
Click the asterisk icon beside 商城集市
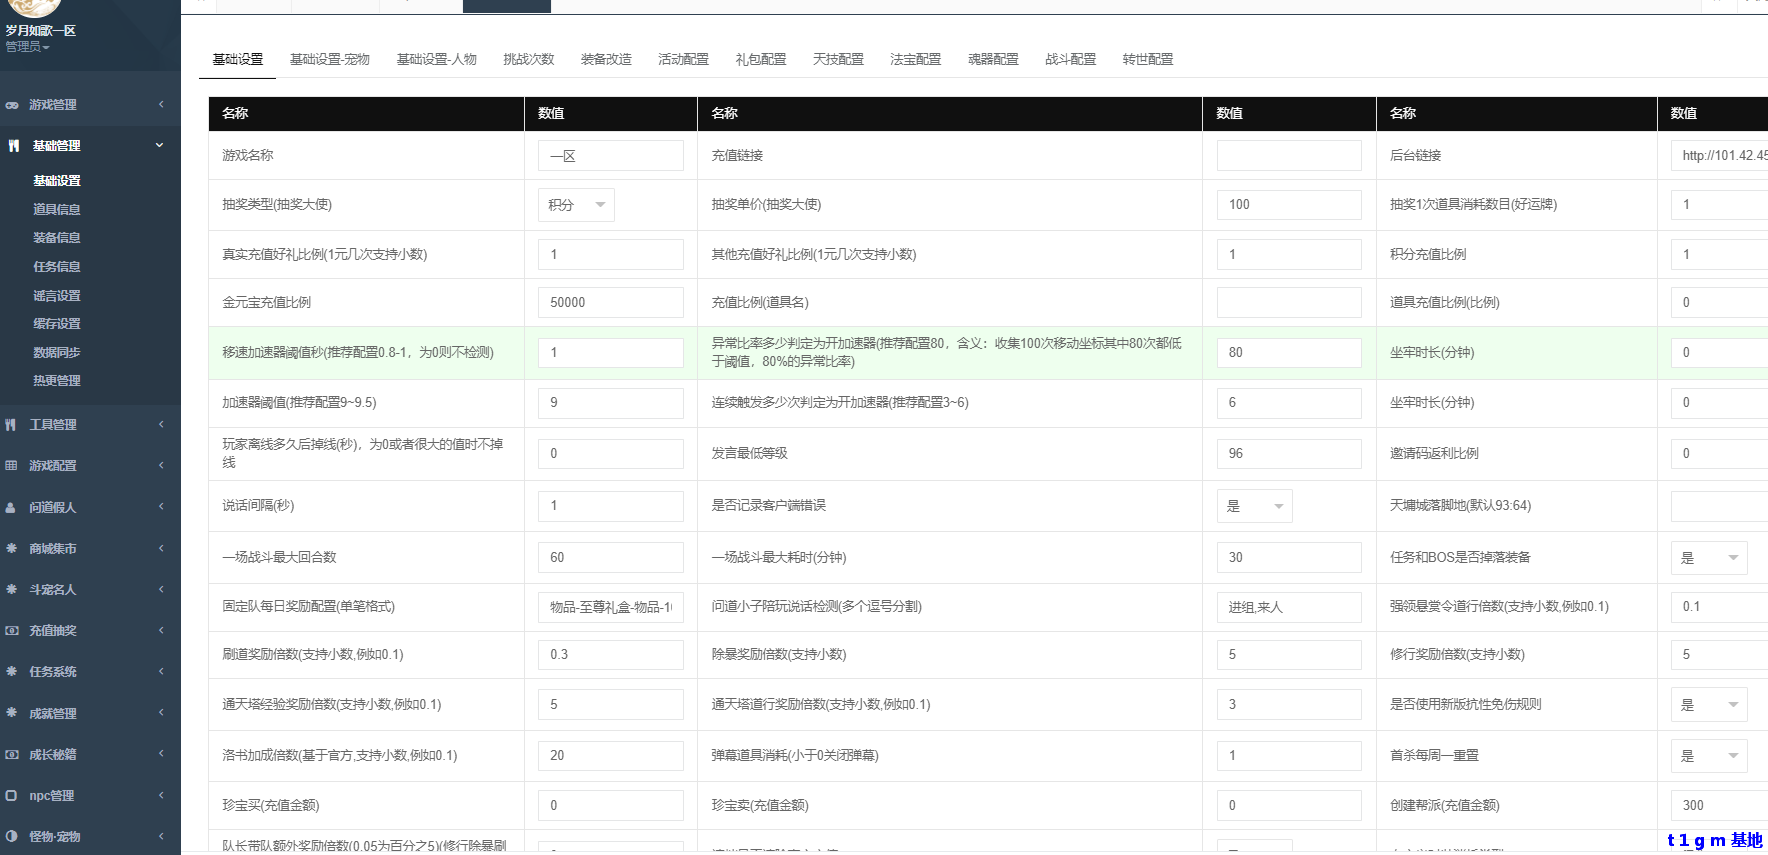pyautogui.click(x=11, y=549)
